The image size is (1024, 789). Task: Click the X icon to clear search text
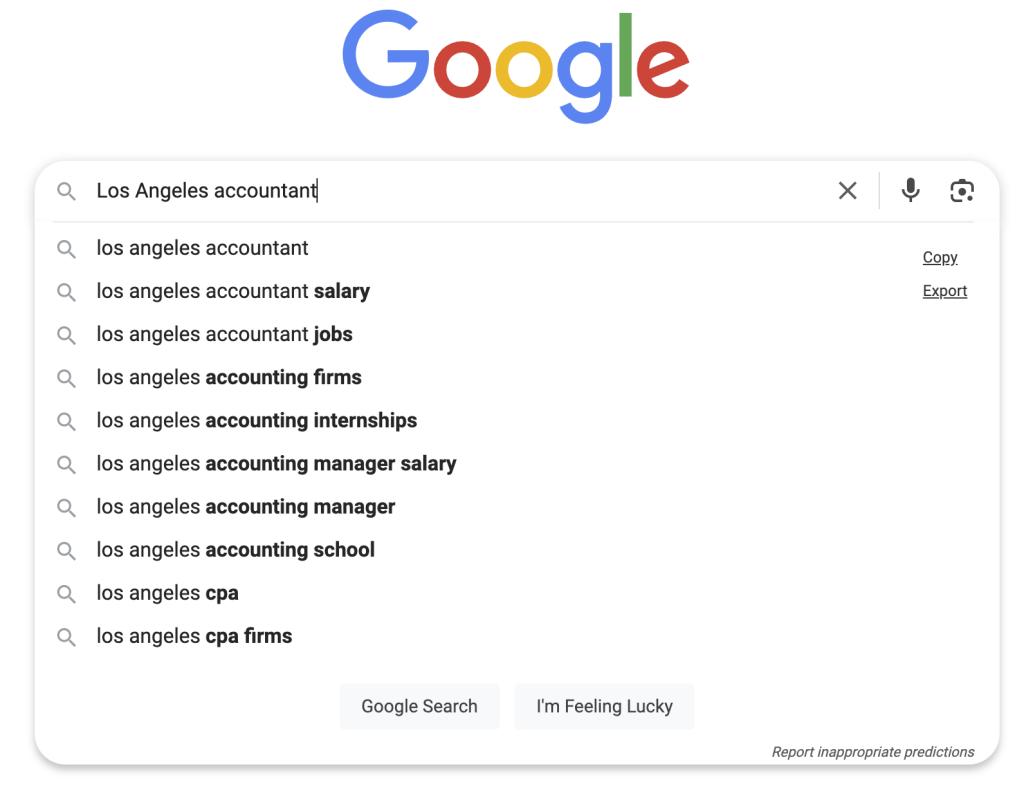pos(847,190)
